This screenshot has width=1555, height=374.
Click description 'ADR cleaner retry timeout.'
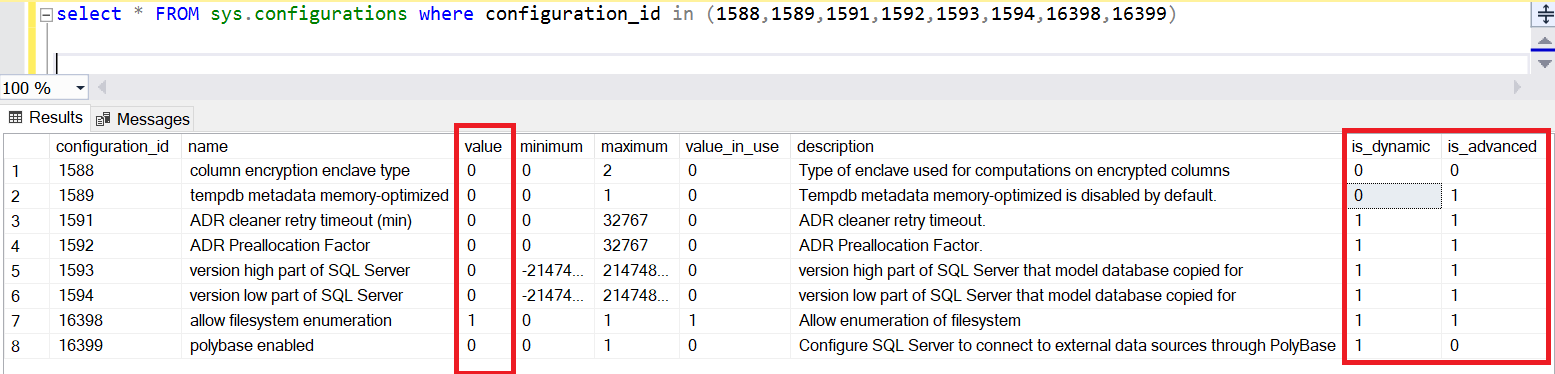click(1067, 221)
